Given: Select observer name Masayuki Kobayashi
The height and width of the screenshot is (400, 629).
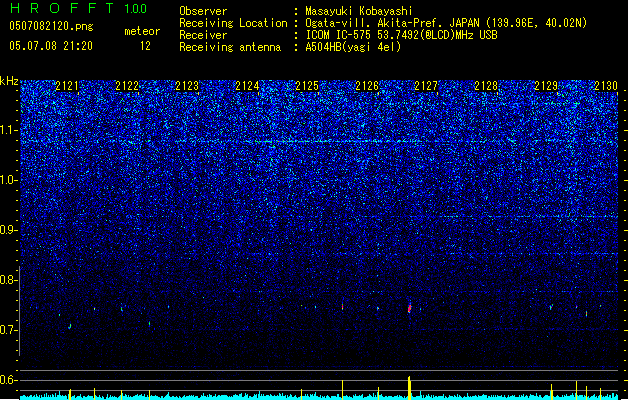Looking at the screenshot, I should 359,11.
